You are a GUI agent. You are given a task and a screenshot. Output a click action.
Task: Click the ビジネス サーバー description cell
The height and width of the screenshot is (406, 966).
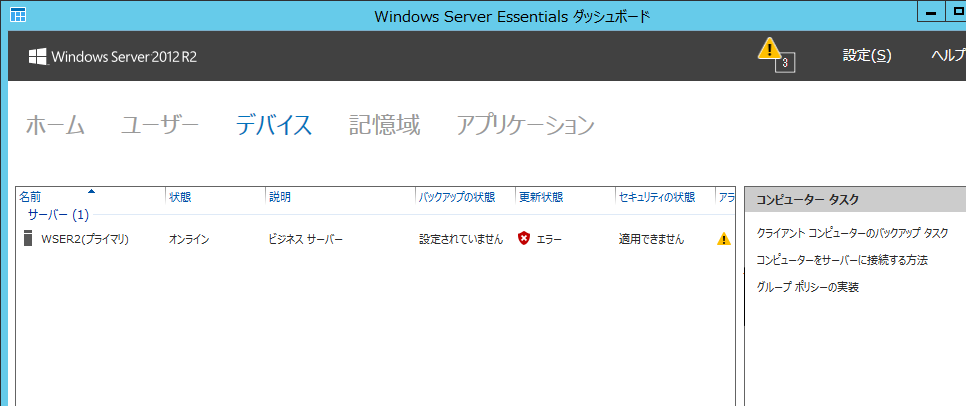(x=305, y=239)
